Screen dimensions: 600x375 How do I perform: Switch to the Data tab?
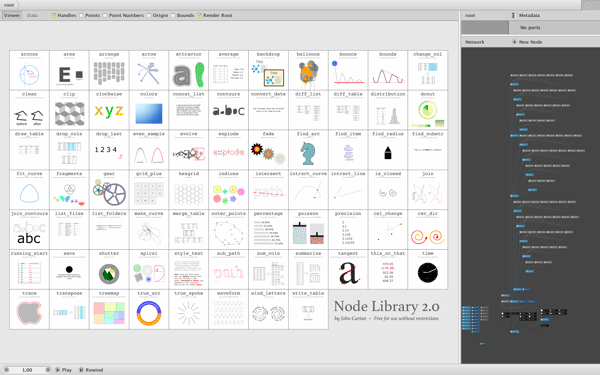(32, 15)
